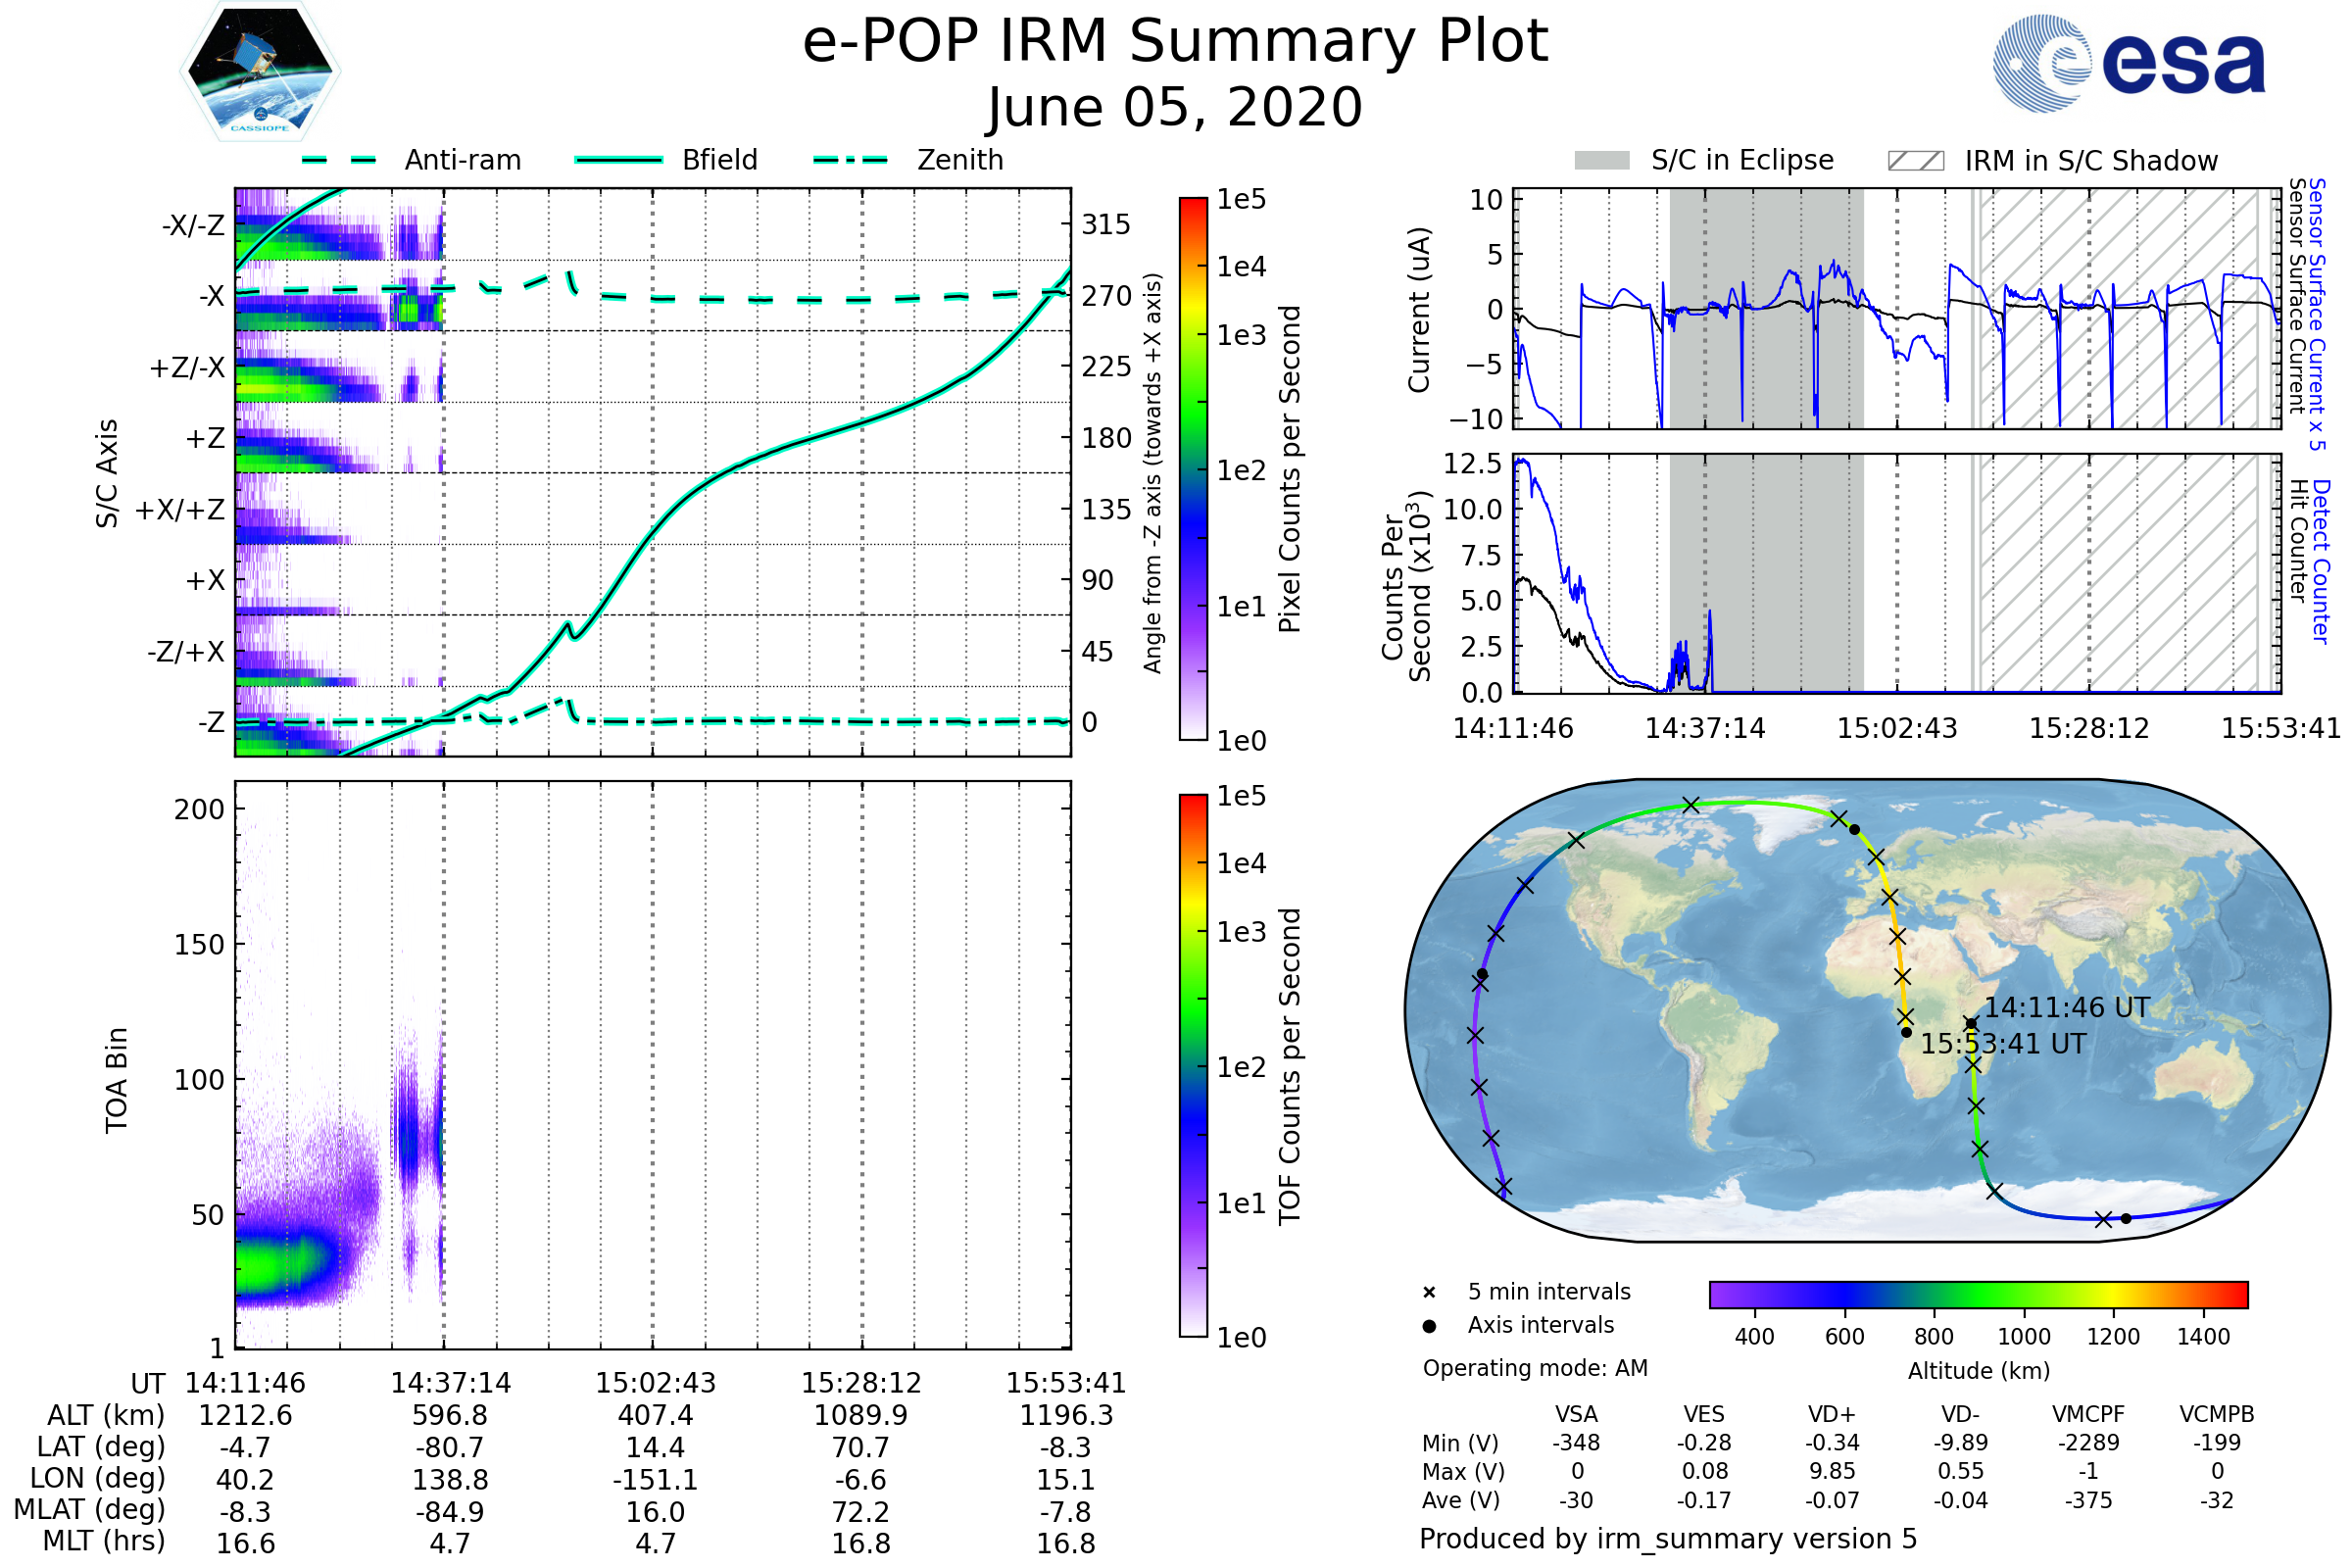Click the VSA voltage column header
This screenshot has width=2352, height=1568.
[1576, 1414]
